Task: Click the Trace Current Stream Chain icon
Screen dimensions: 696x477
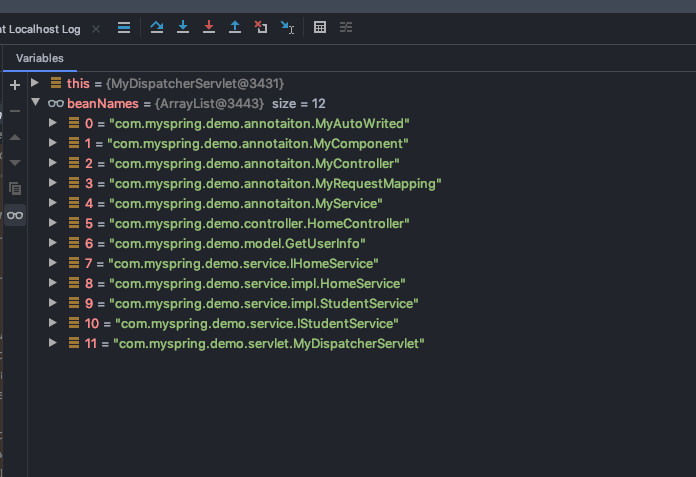Action: click(346, 28)
